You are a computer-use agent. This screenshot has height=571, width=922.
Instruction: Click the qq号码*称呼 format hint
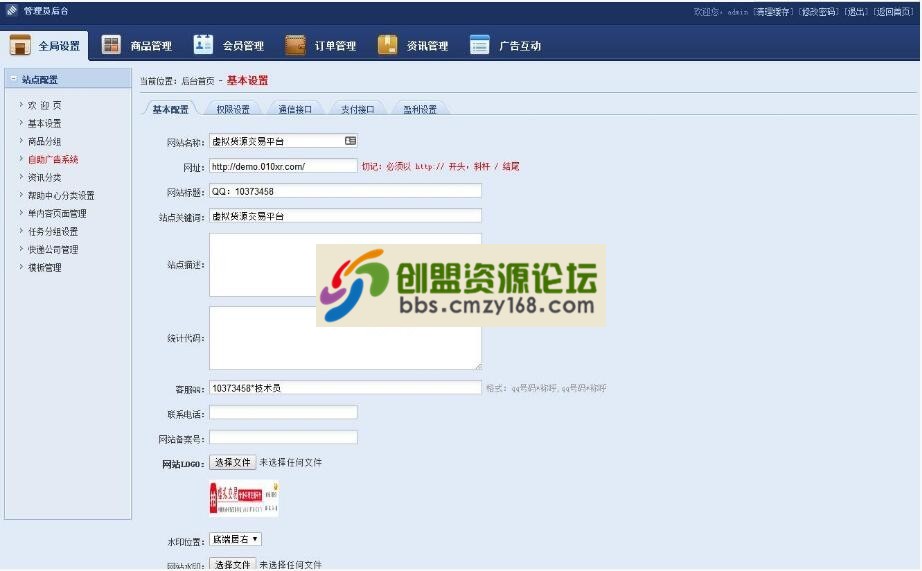coord(546,388)
